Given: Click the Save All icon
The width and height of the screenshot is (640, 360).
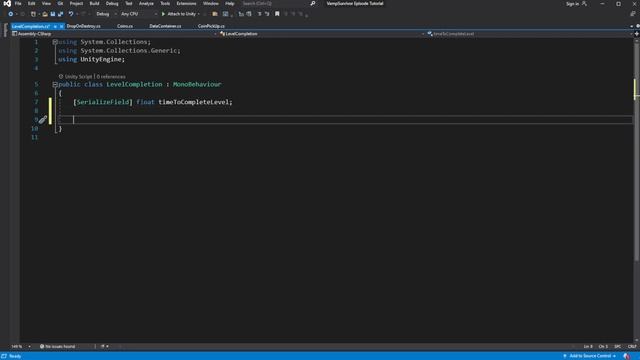Looking at the screenshot, I should point(60,14).
